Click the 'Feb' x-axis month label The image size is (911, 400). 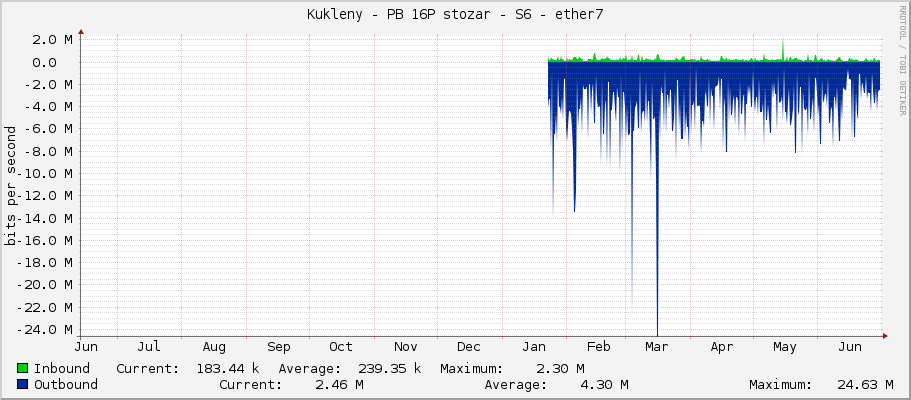[598, 347]
